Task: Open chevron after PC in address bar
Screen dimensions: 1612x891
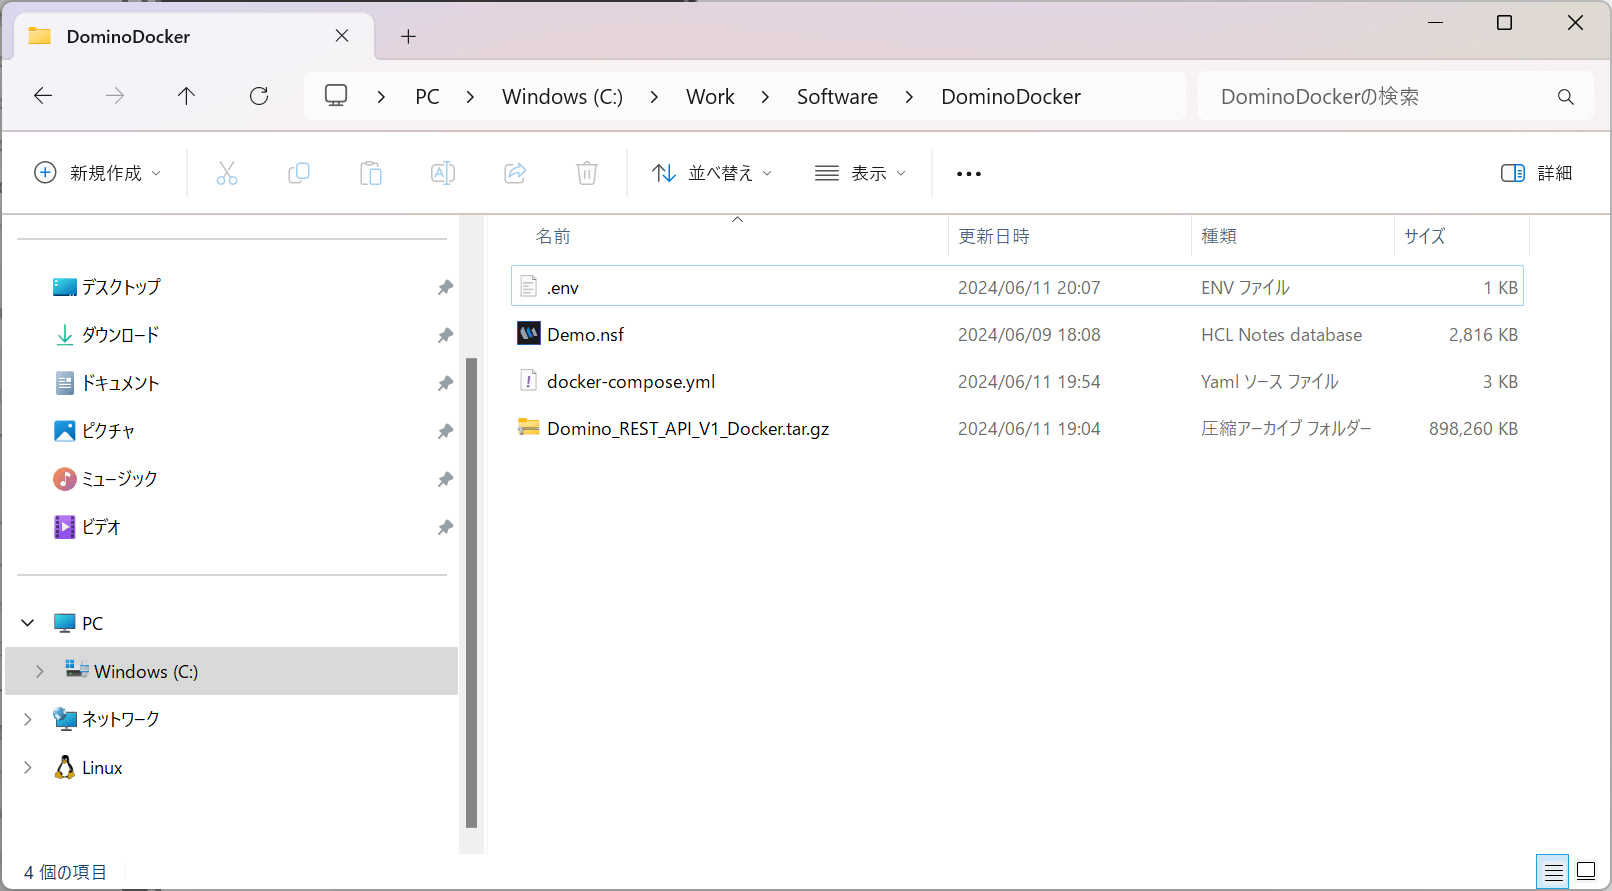Action: (470, 97)
